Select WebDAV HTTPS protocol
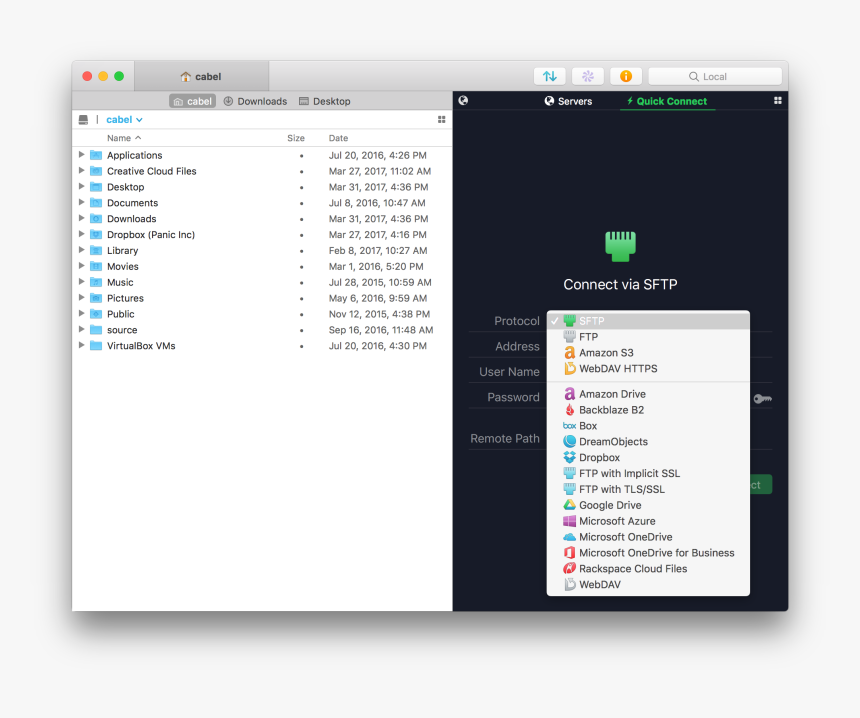This screenshot has width=860, height=718. 648,369
